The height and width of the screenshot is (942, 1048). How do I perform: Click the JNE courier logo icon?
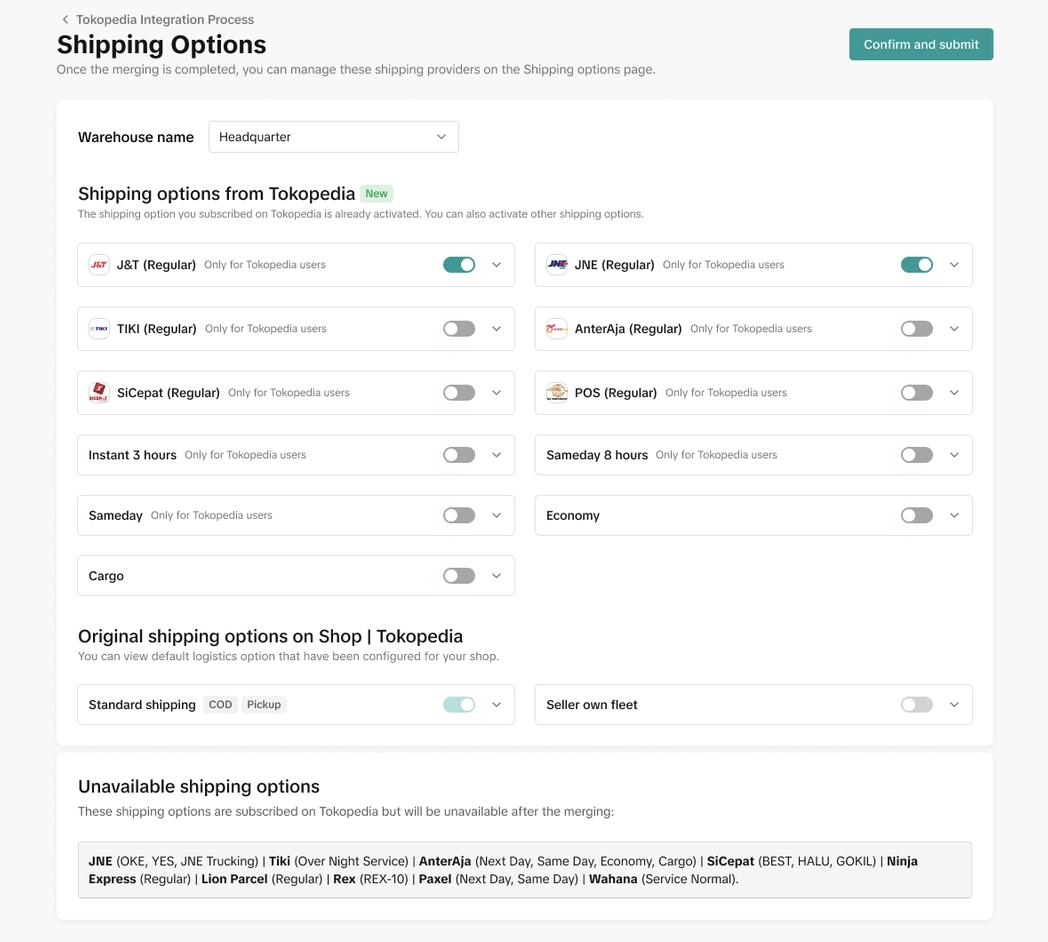pyautogui.click(x=557, y=265)
